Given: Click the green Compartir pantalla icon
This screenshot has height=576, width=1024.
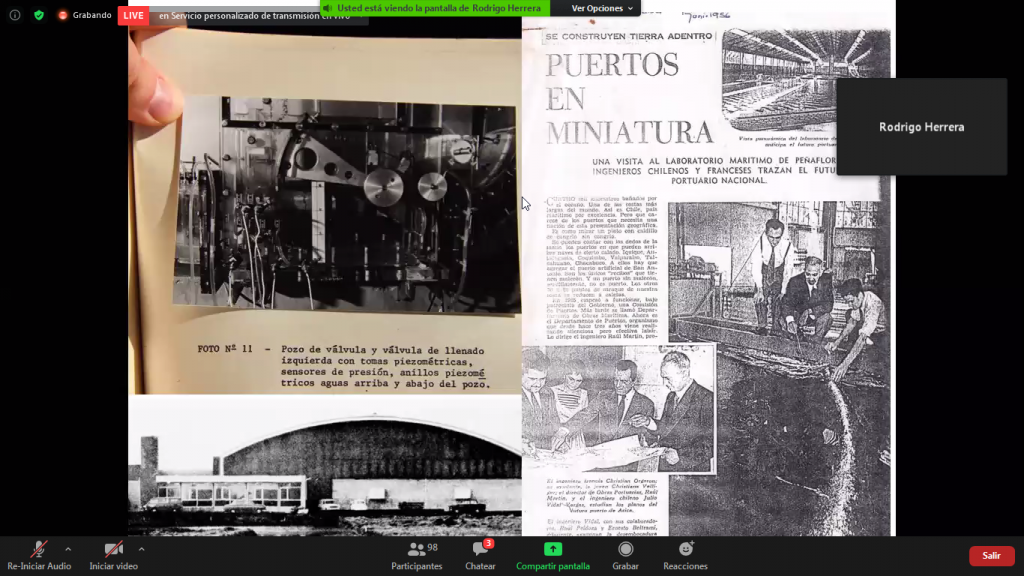Looking at the screenshot, I should tap(553, 549).
